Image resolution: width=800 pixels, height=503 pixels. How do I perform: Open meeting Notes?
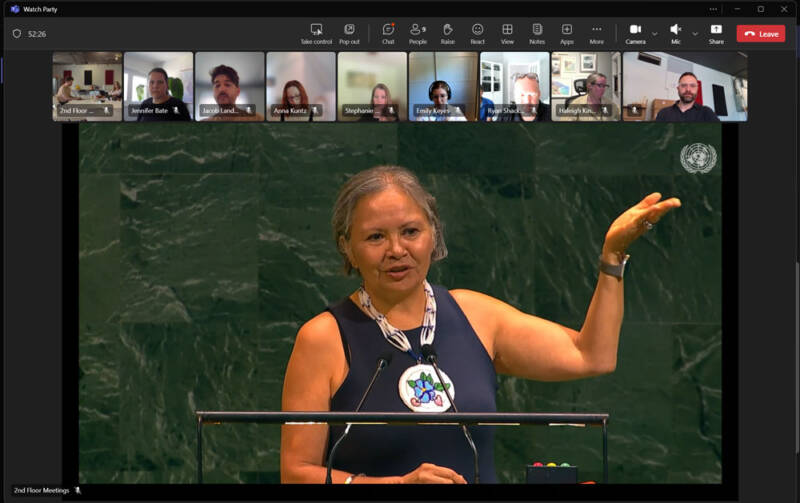coord(537,34)
